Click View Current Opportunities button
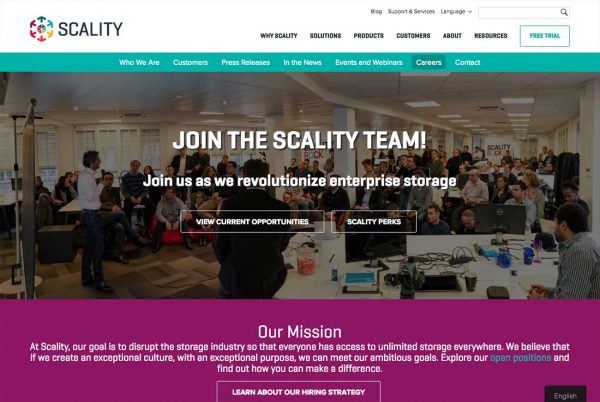 pos(252,221)
